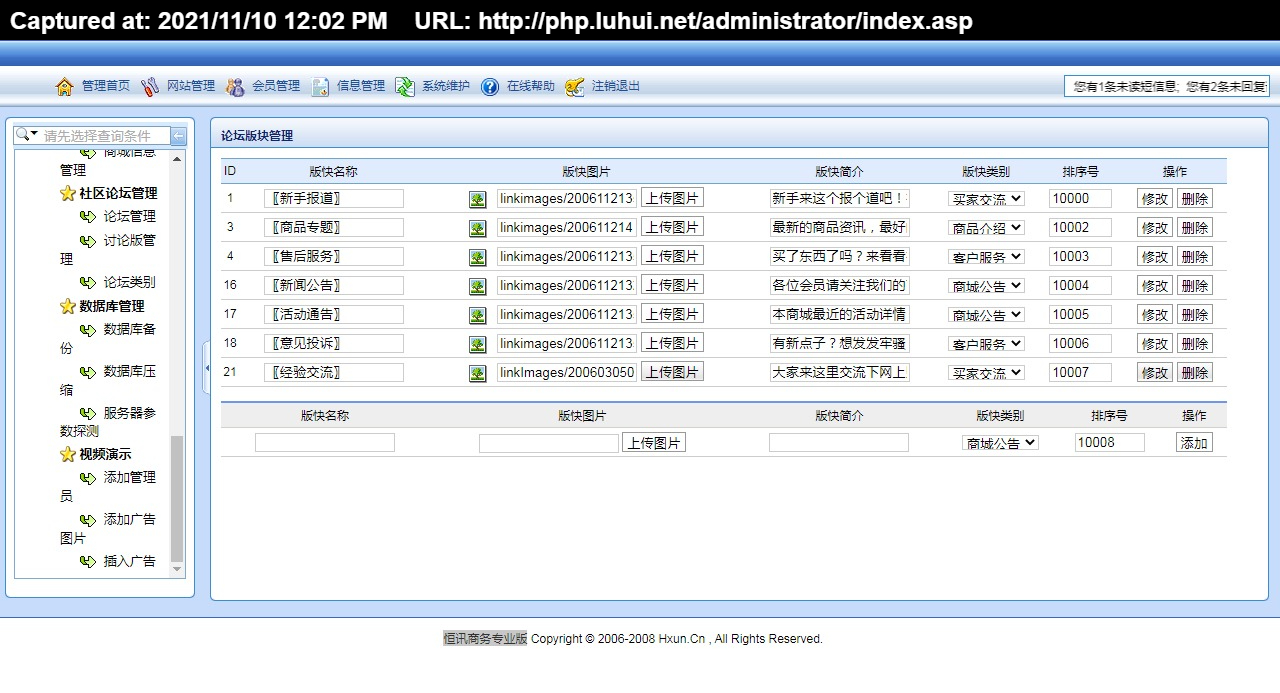Open category dropdown for 经验交流 row
This screenshot has height=693, width=1280.
[986, 373]
